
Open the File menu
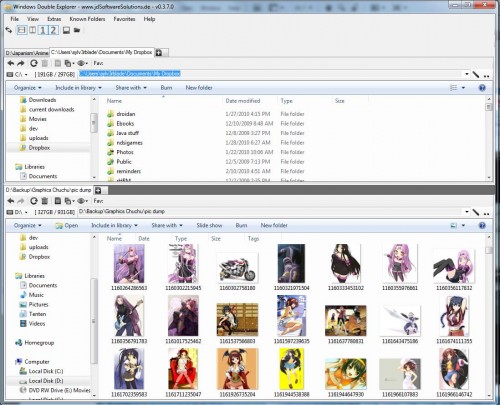click(15, 19)
